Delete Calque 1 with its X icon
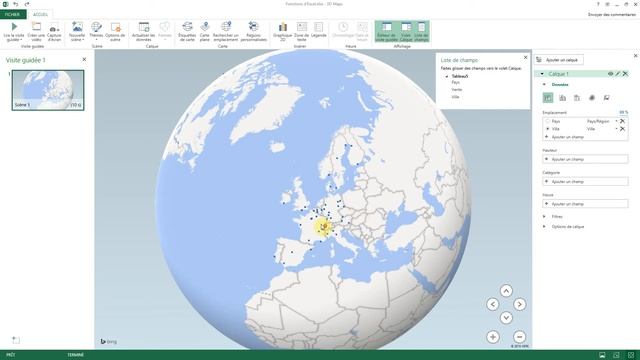640x360 pixels. click(625, 74)
